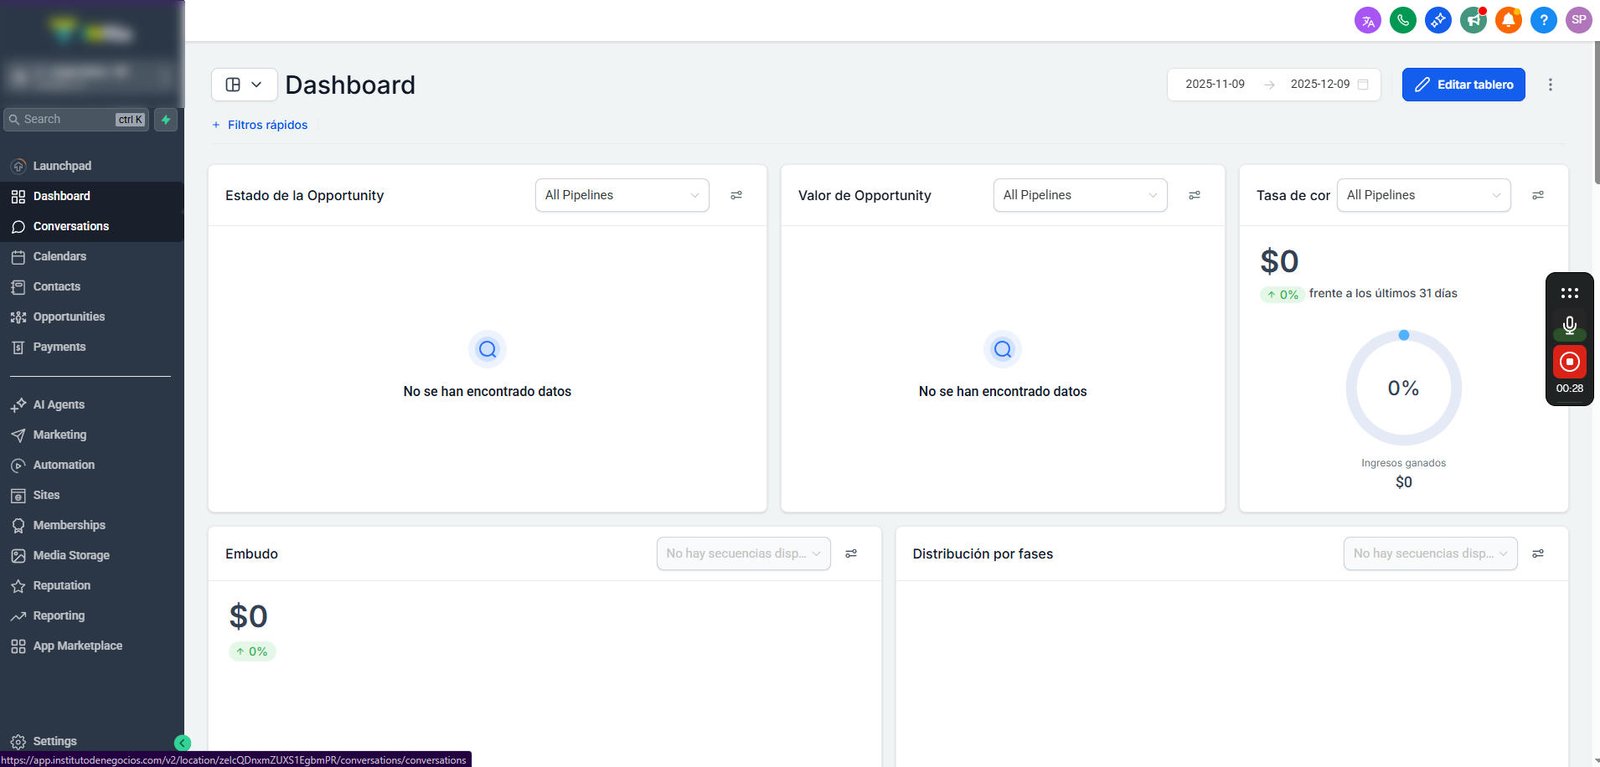Open the SP user avatar menu
This screenshot has height=767, width=1600.
click(1579, 20)
